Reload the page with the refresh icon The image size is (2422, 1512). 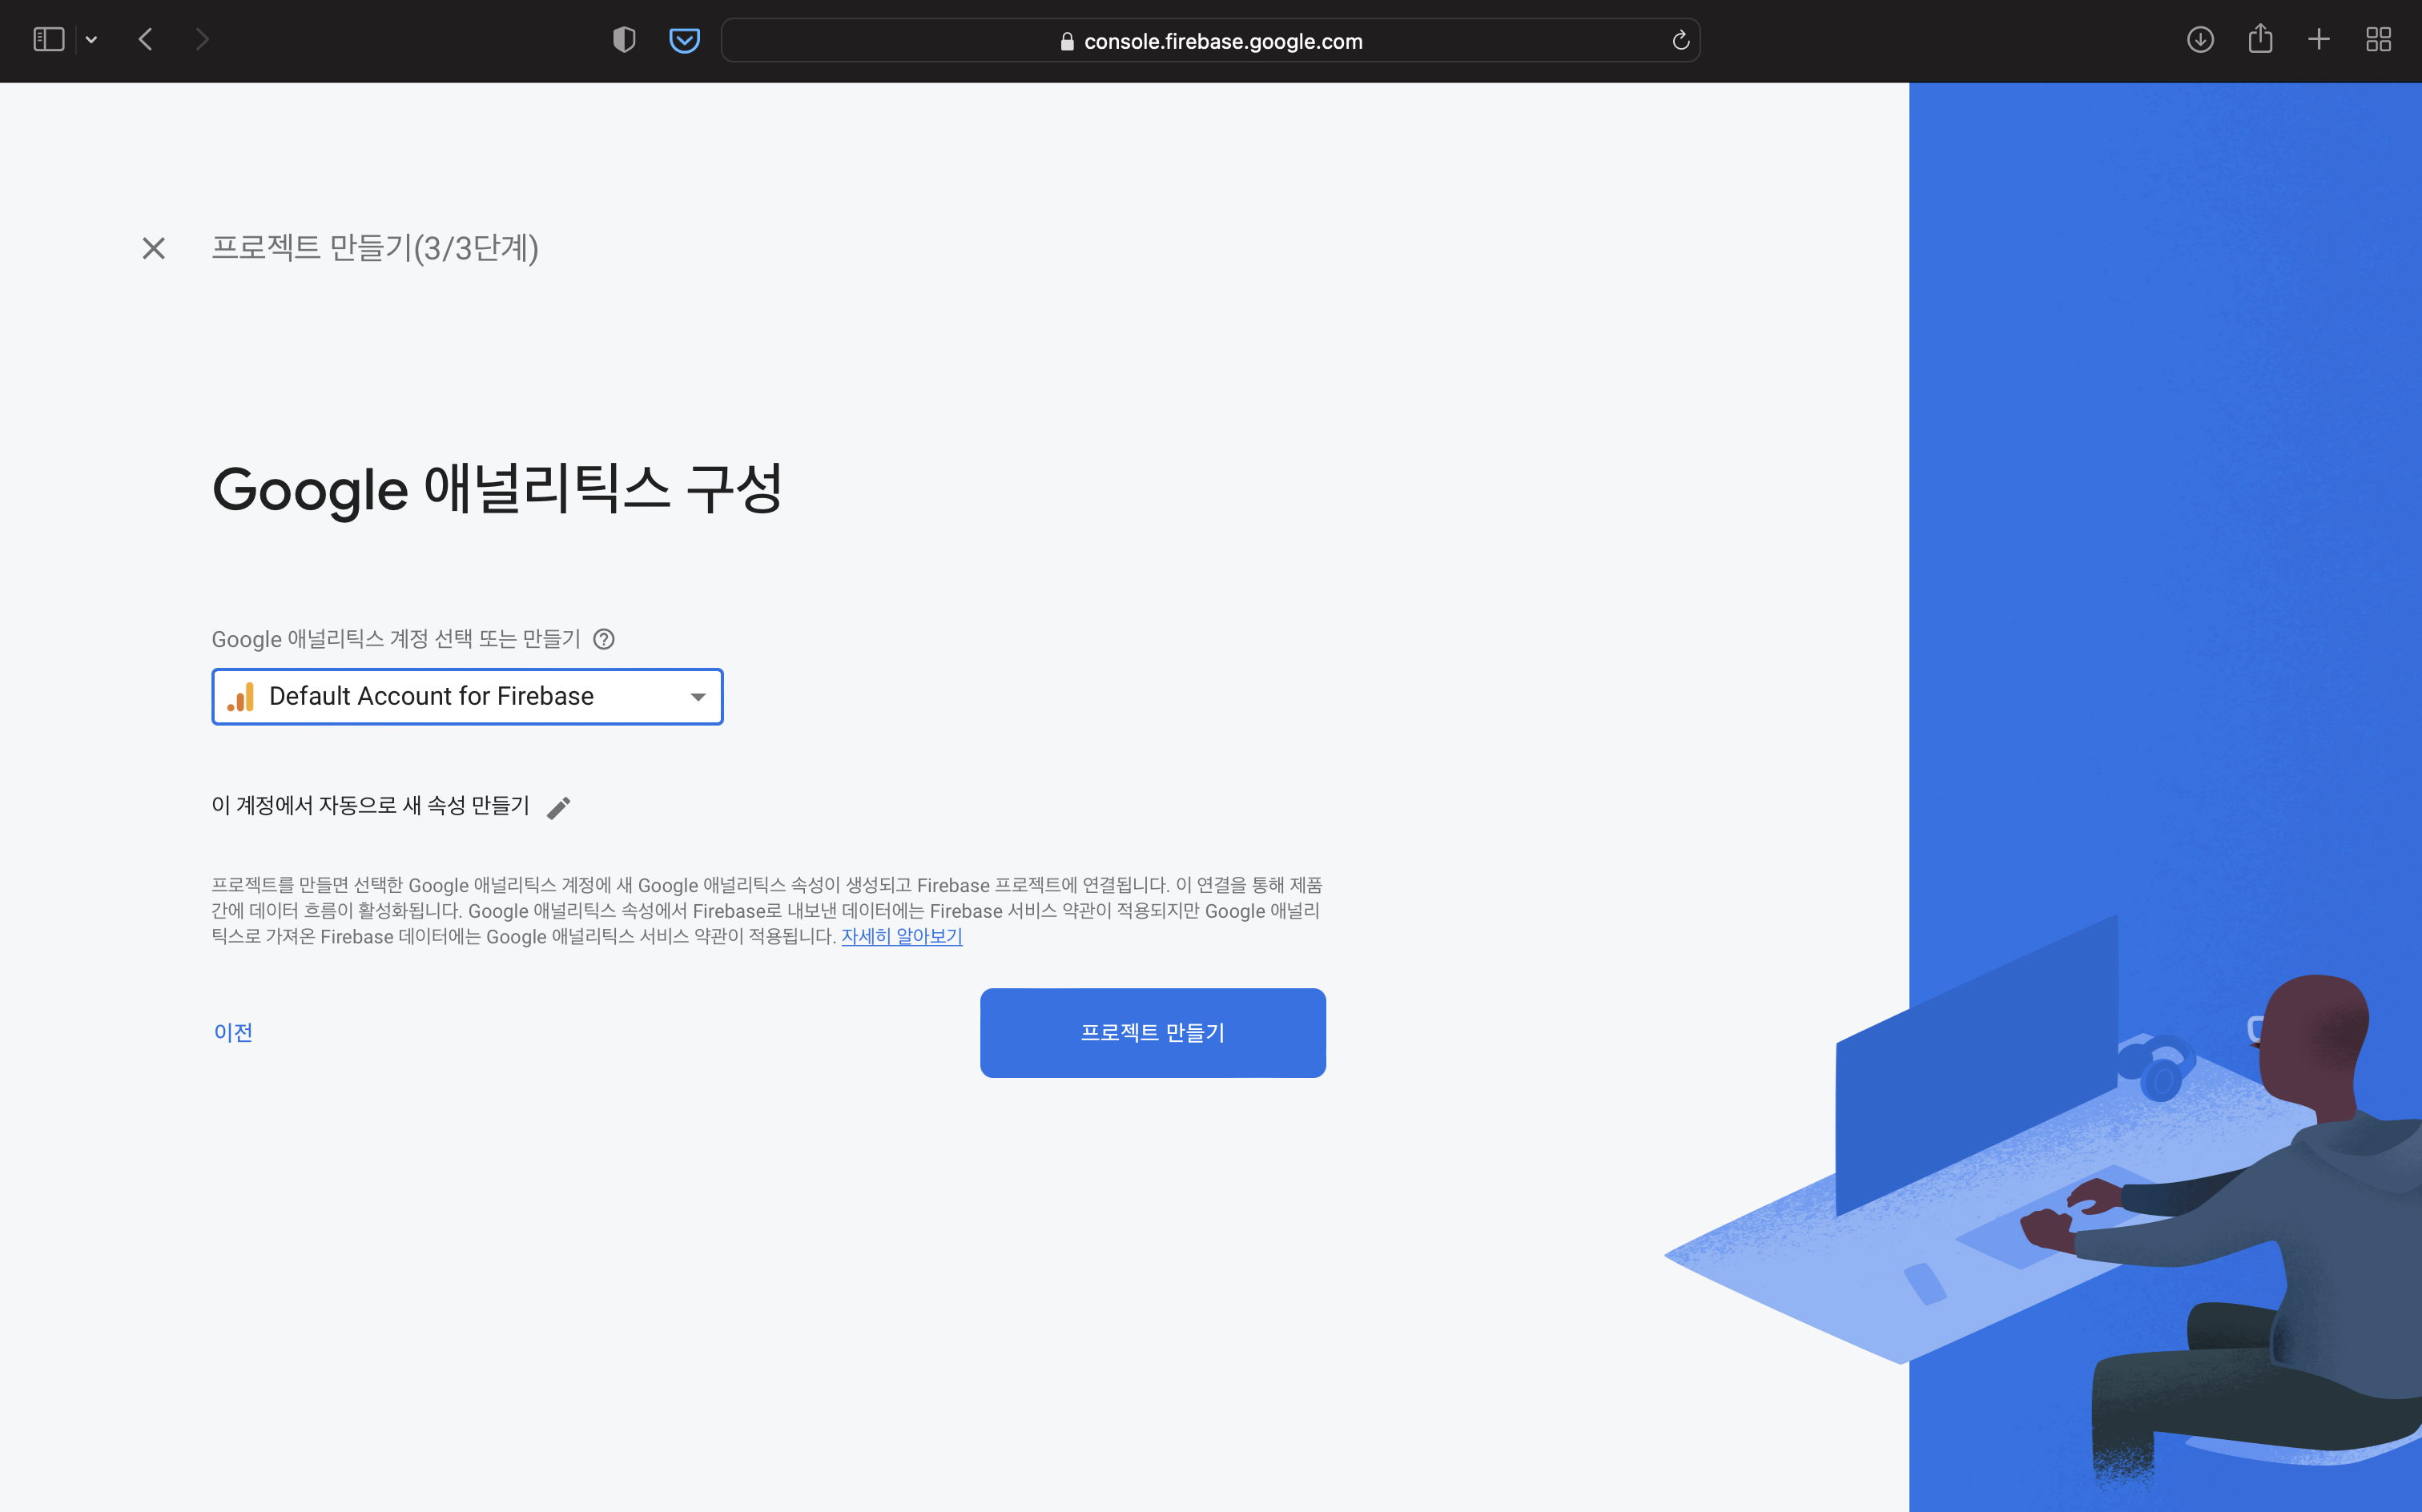pos(1680,40)
